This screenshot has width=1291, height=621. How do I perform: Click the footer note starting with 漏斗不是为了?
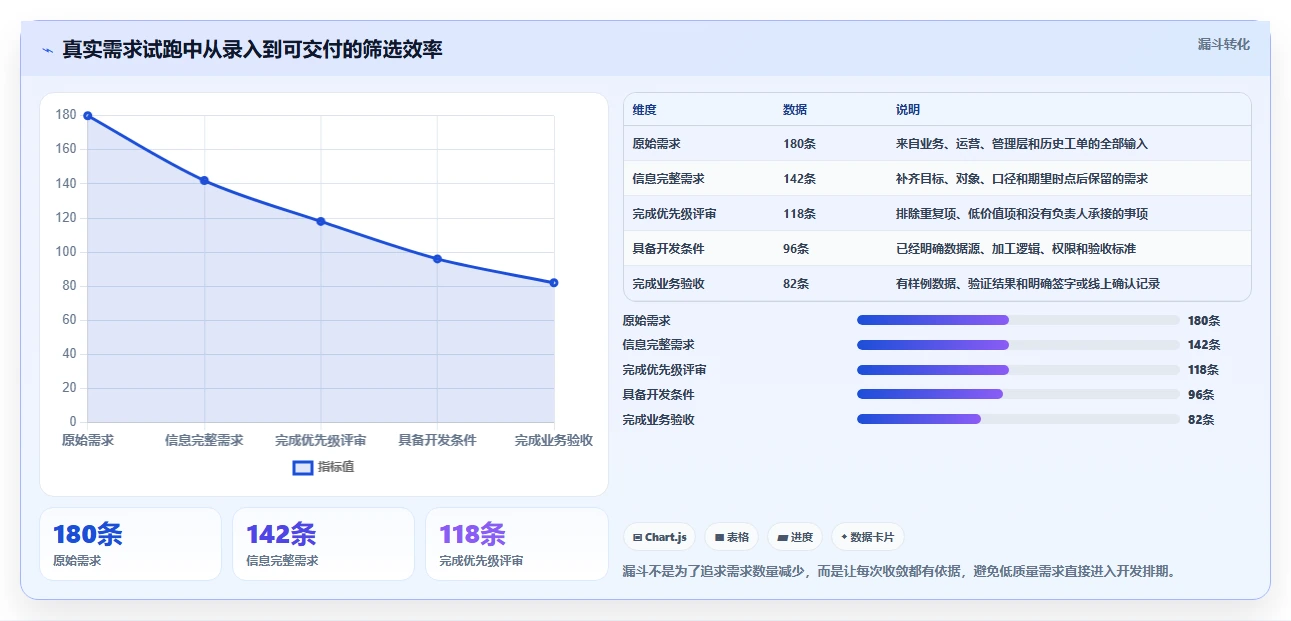[x=898, y=572]
